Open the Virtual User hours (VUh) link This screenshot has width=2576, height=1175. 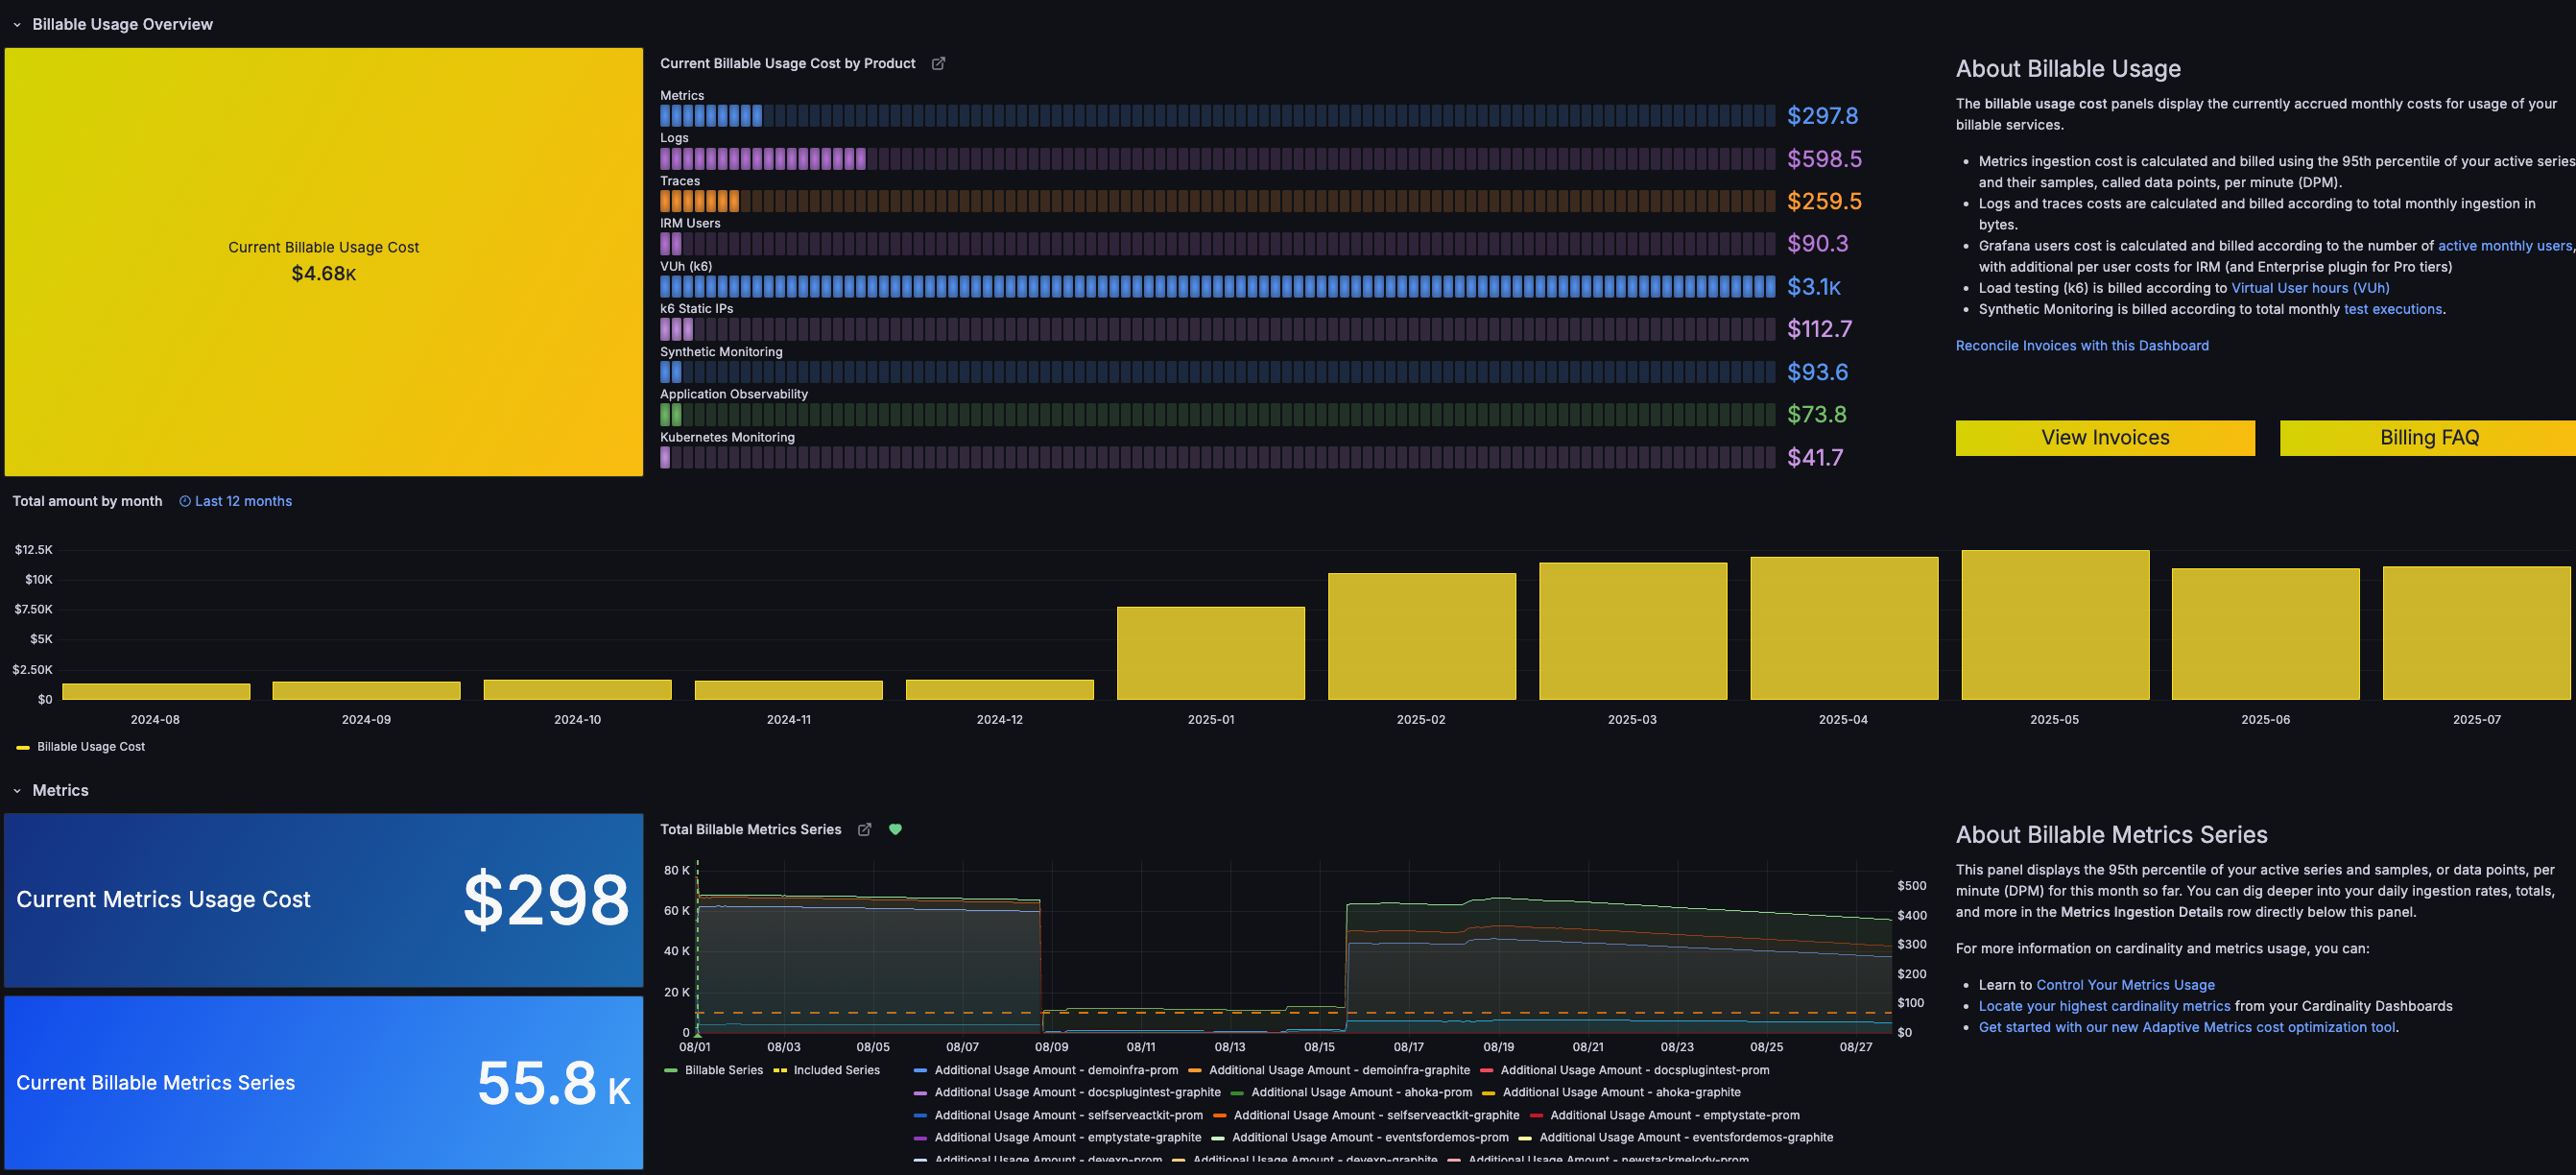pos(2310,287)
